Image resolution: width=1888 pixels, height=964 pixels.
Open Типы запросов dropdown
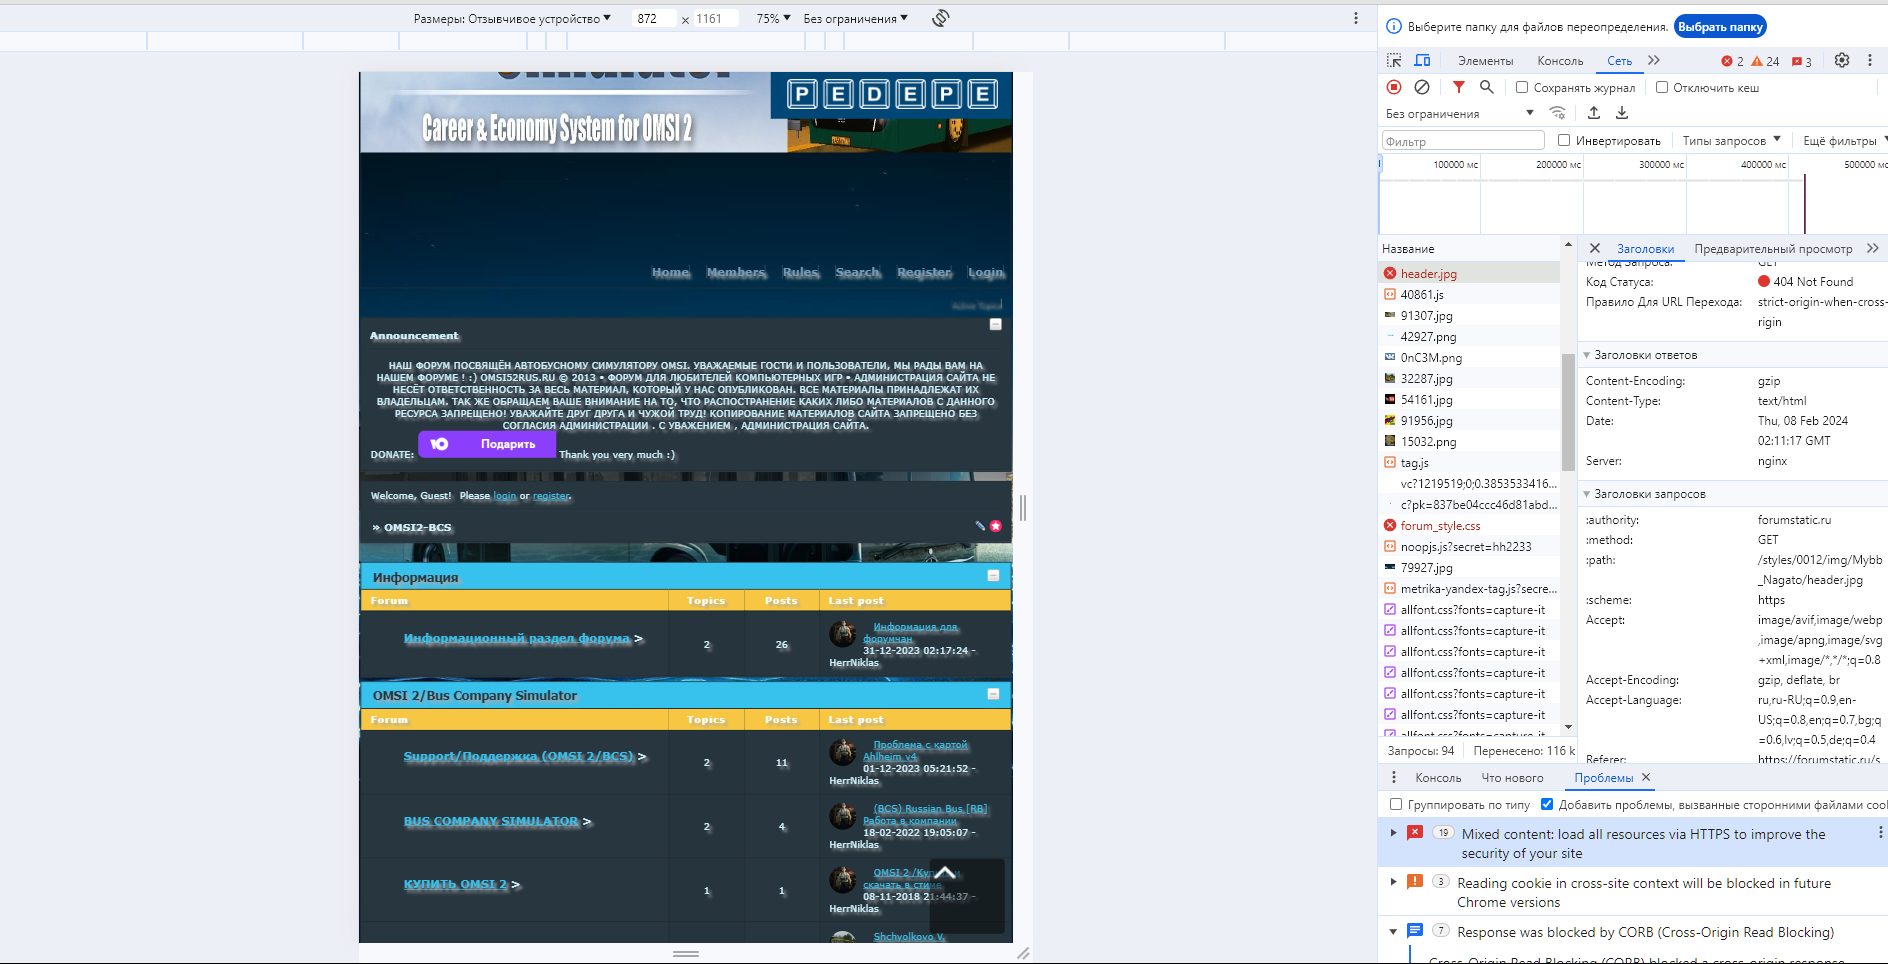coord(1731,140)
